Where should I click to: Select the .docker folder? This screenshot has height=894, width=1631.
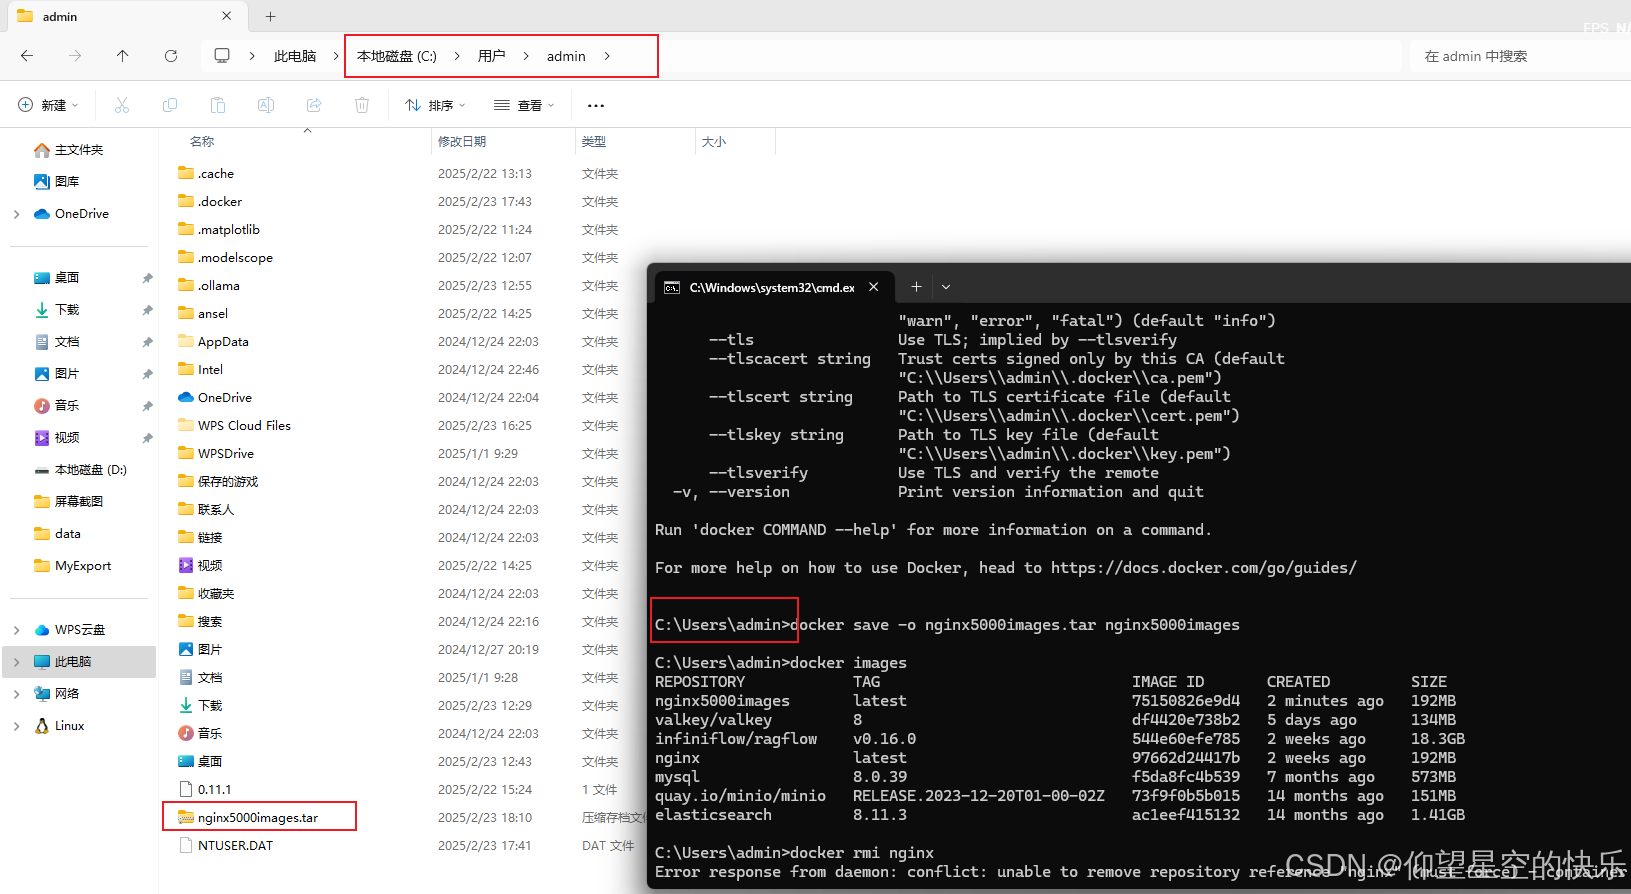219,202
